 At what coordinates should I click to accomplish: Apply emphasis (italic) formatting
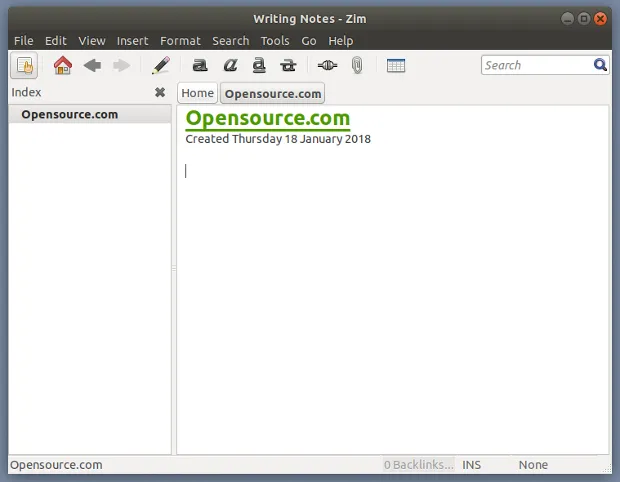[230, 66]
